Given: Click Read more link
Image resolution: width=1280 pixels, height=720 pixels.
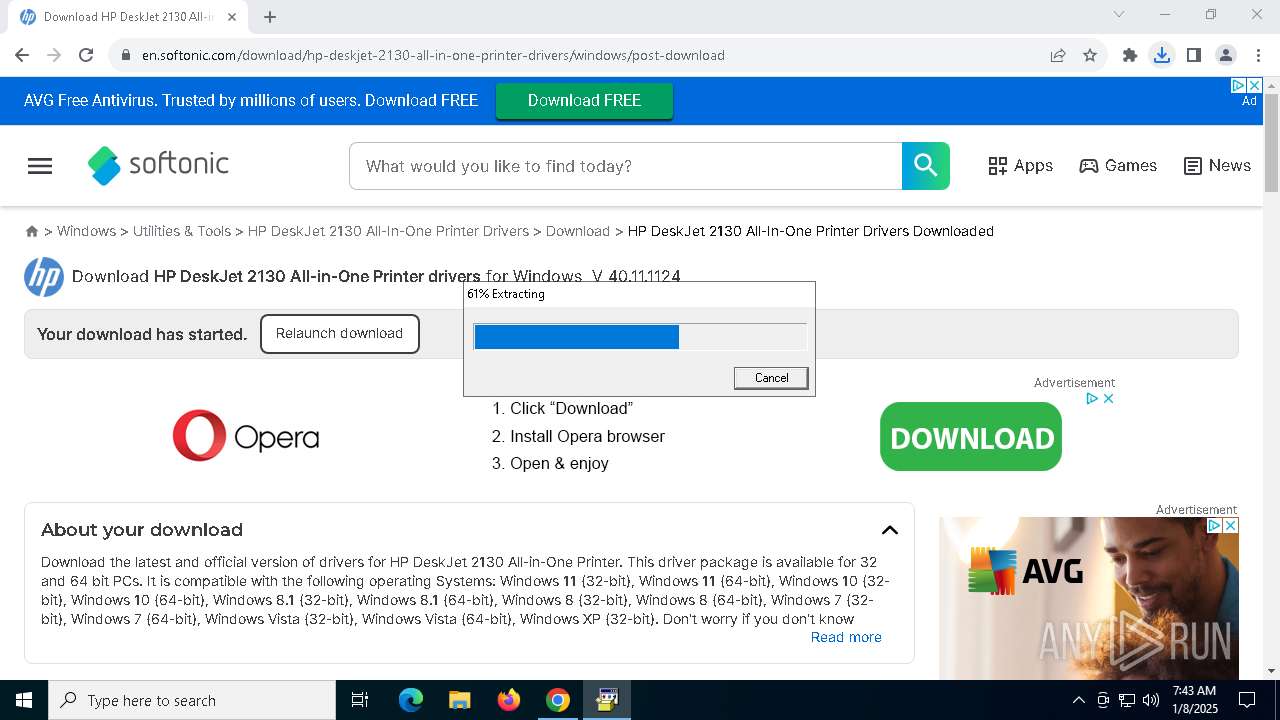Looking at the screenshot, I should click(846, 637).
